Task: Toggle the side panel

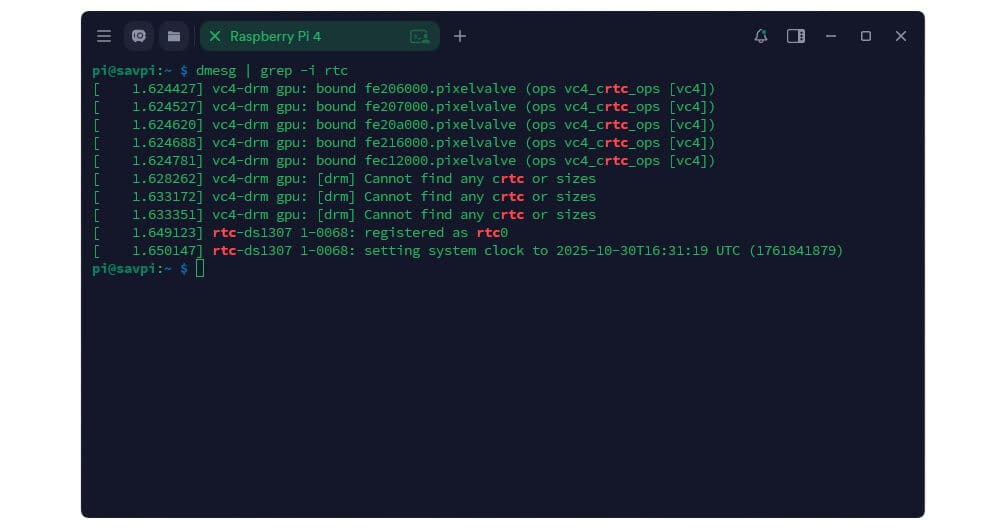Action: coord(795,36)
